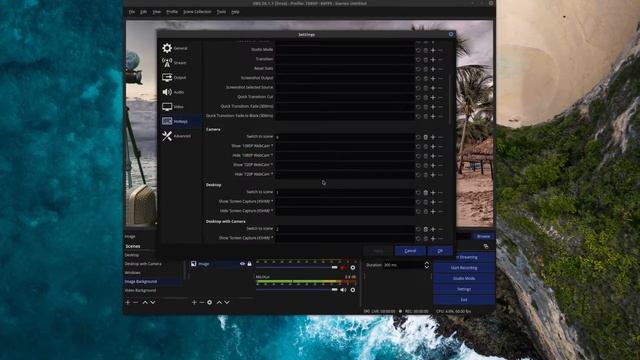Open the Tools menu
The height and width of the screenshot is (360, 640).
(221, 12)
